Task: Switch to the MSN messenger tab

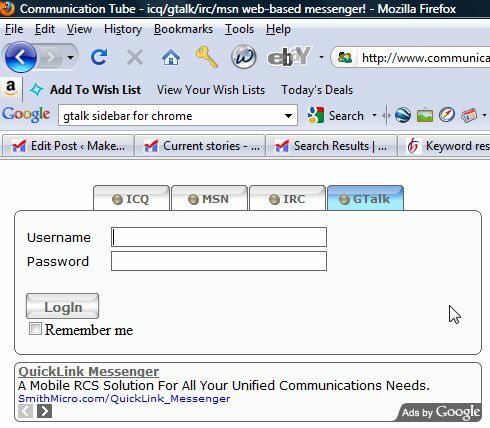Action: pyautogui.click(x=209, y=199)
